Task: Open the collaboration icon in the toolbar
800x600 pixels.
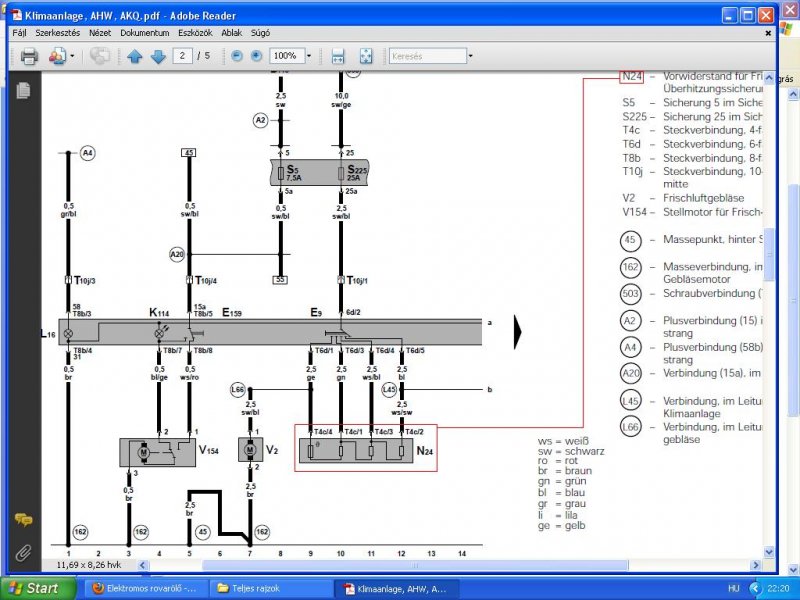Action: point(57,56)
